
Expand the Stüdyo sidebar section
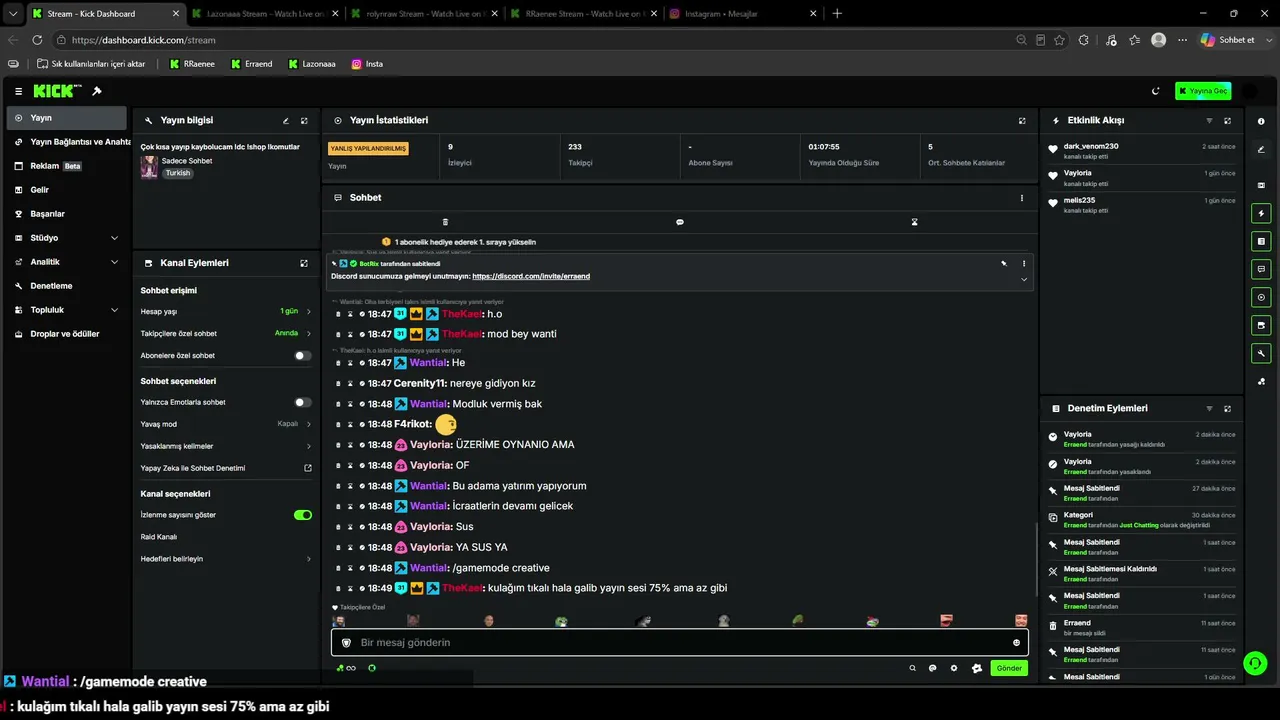coord(66,238)
